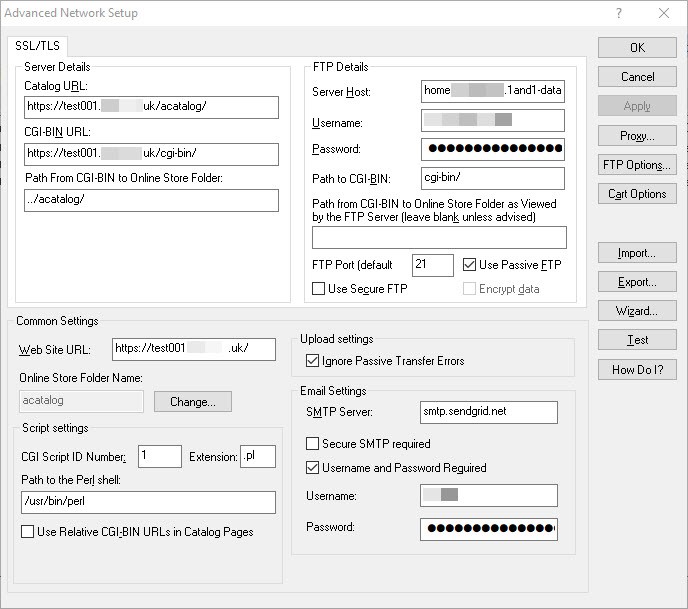Click Change for Online Store Folder

click(x=192, y=401)
